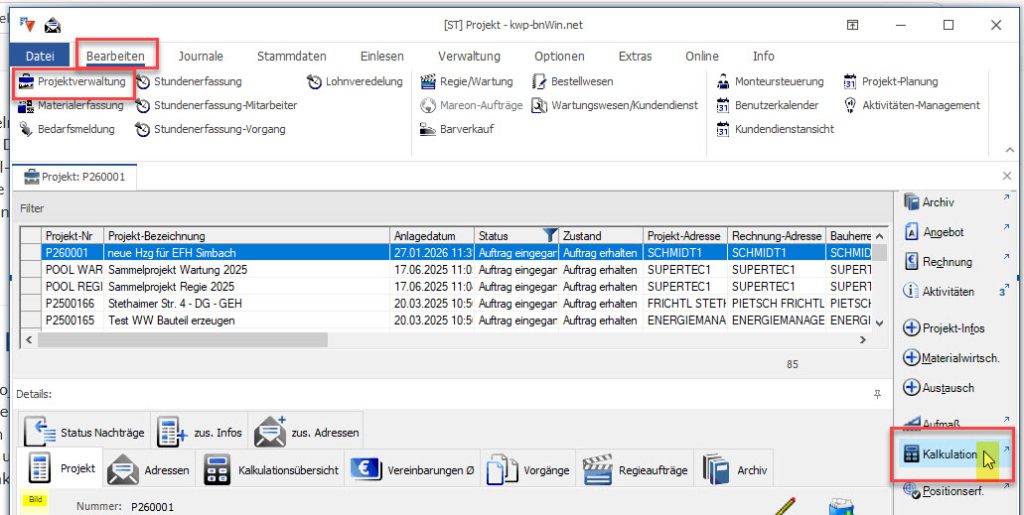The width and height of the screenshot is (1024, 515).
Task: Open the Stammdaten menu
Action: pyautogui.click(x=291, y=56)
